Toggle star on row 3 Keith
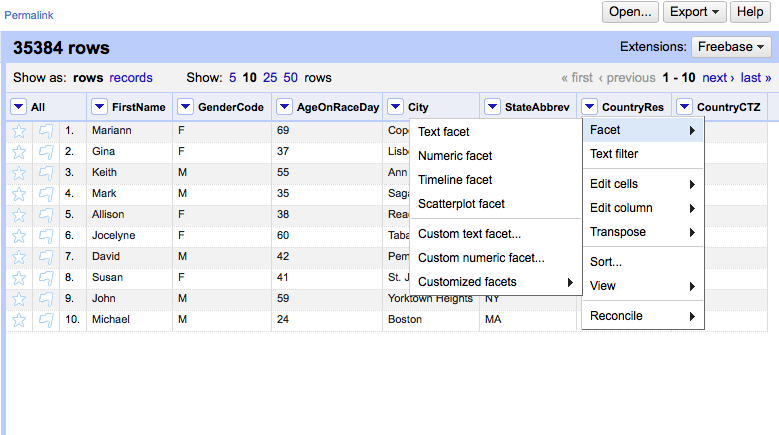 [x=19, y=173]
